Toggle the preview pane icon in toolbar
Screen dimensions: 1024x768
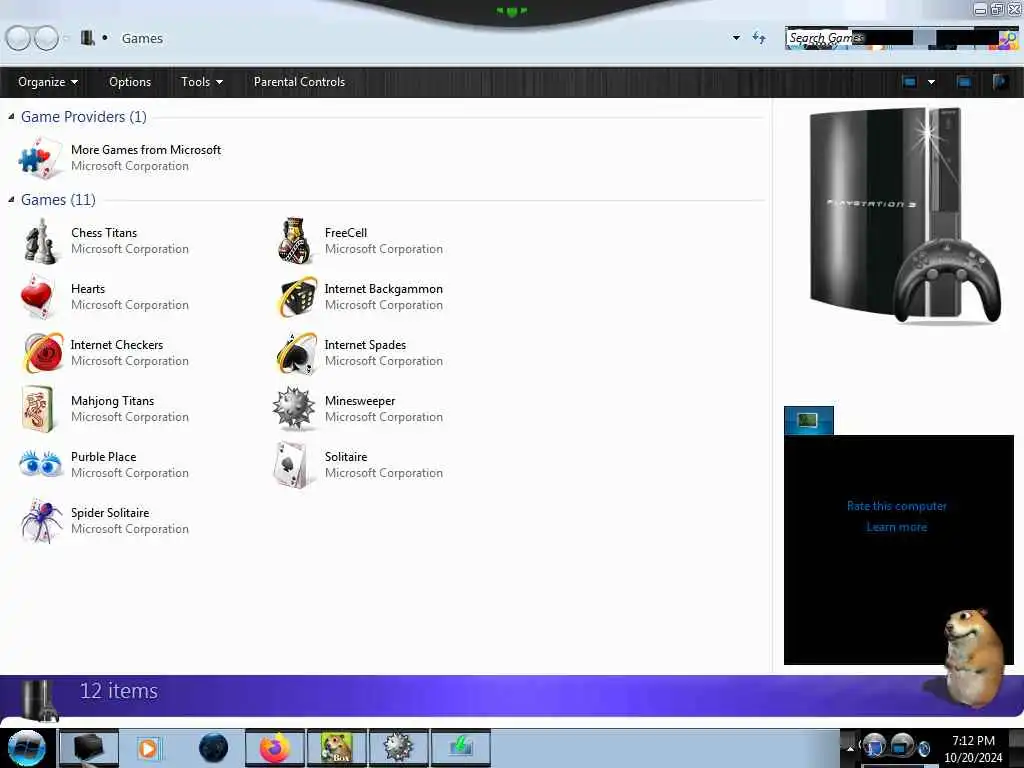point(964,82)
